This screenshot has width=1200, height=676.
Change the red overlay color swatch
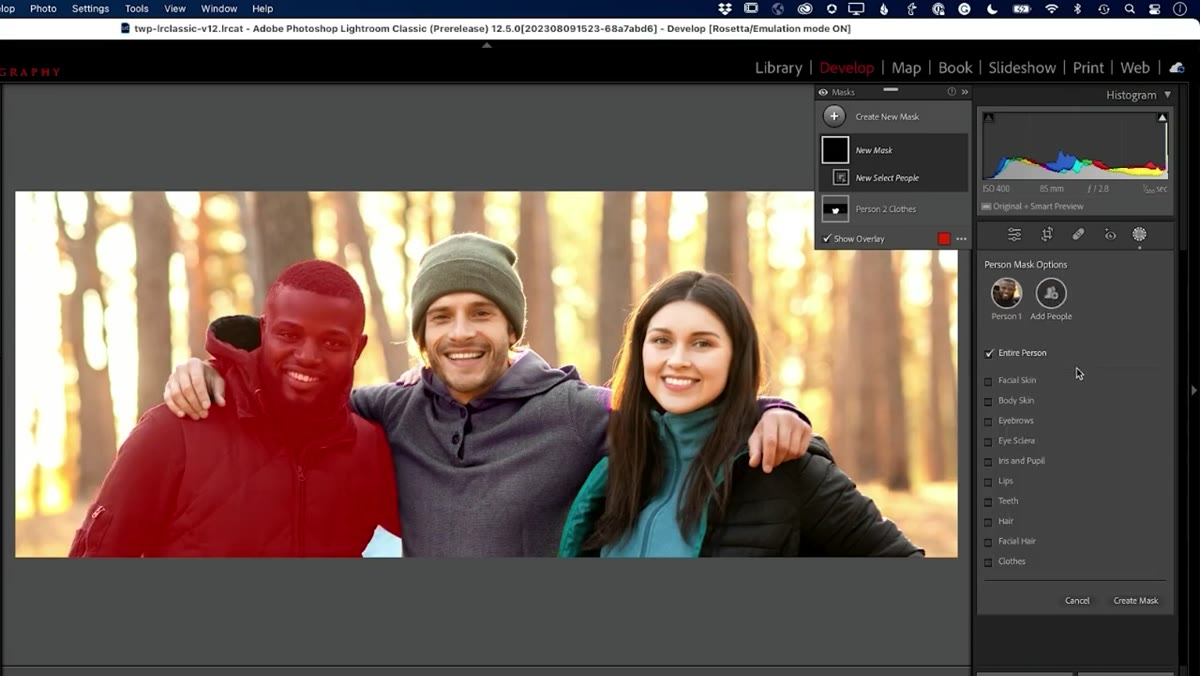point(944,239)
